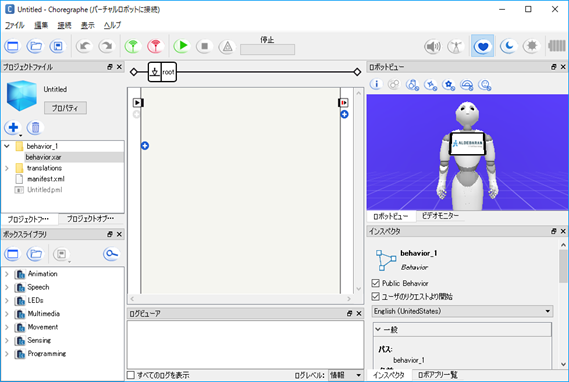
Task: Expand the LEDs library category
Action: (7, 300)
